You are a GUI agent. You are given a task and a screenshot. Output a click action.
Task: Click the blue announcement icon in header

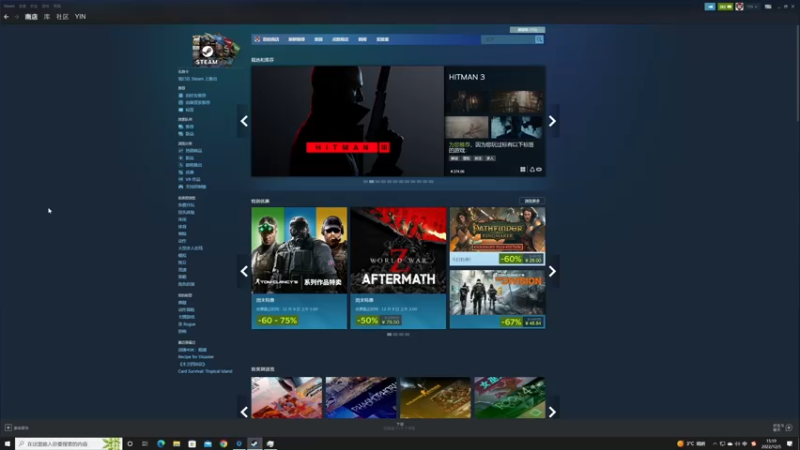pos(710,7)
